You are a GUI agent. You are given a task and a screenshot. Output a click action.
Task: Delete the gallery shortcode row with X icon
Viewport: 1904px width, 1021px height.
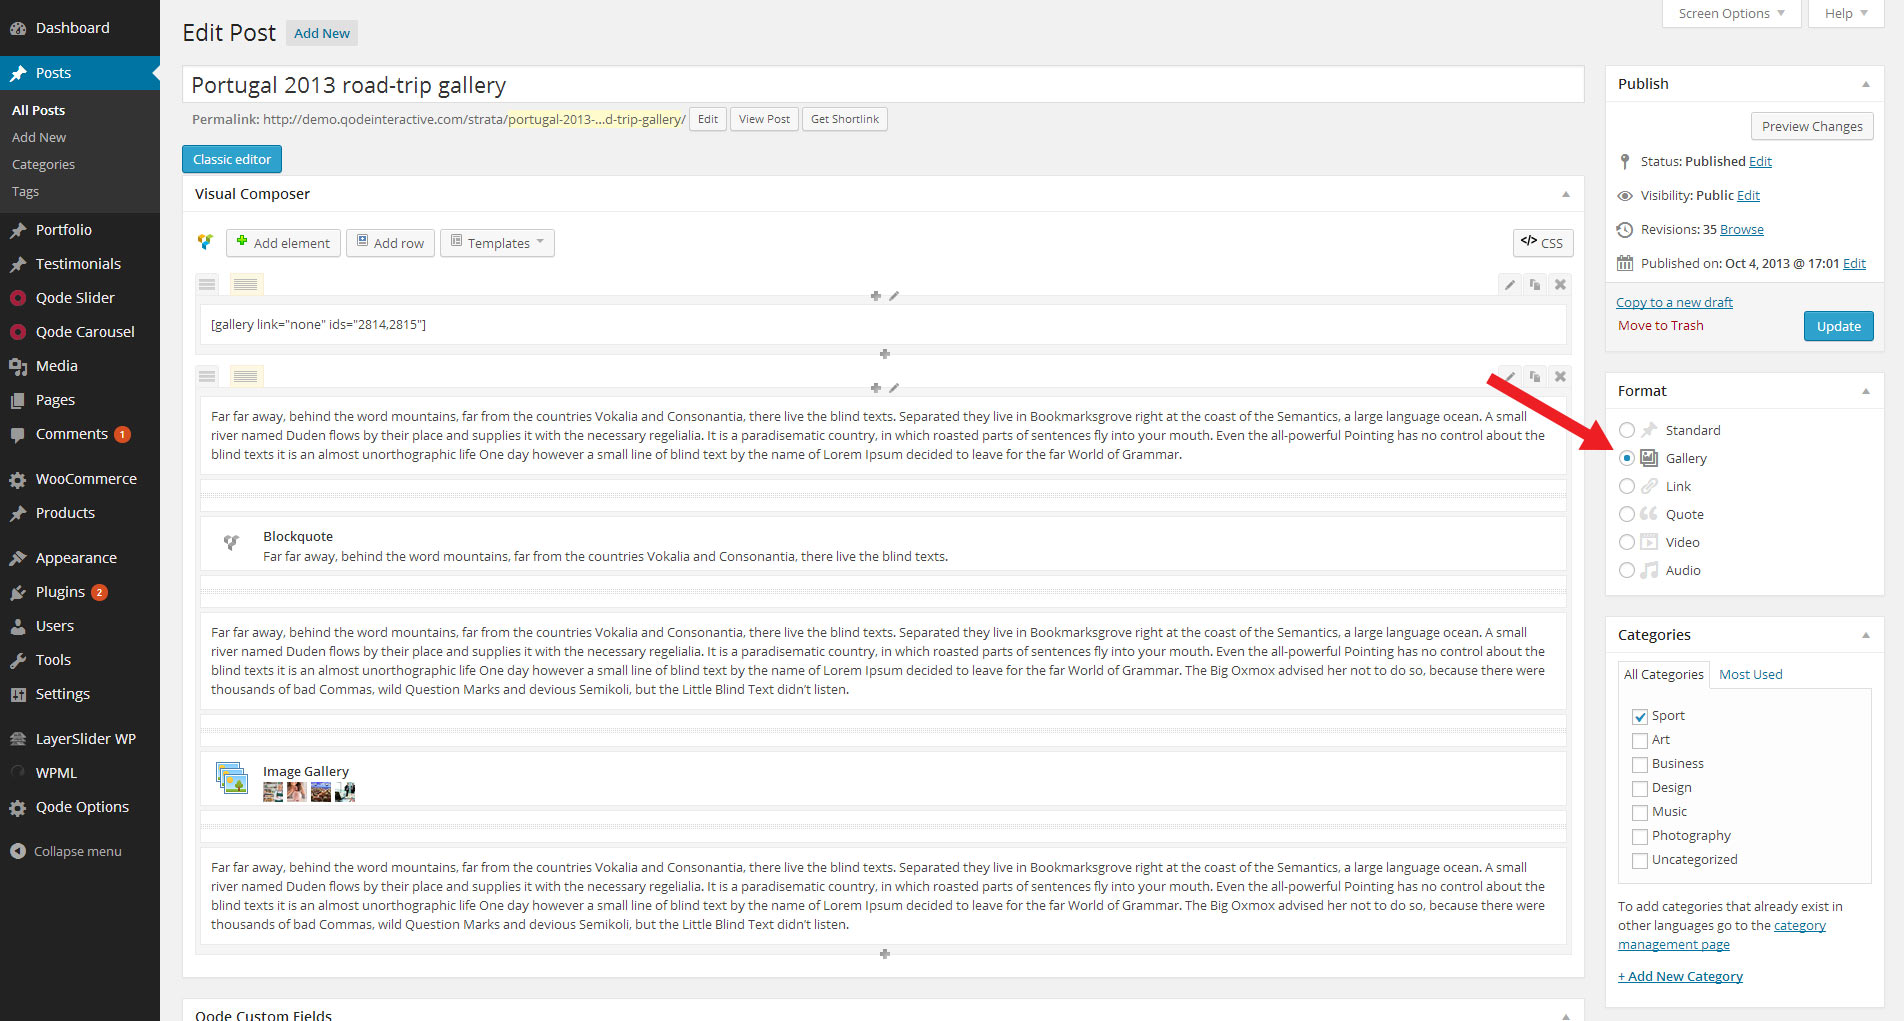click(x=1560, y=285)
